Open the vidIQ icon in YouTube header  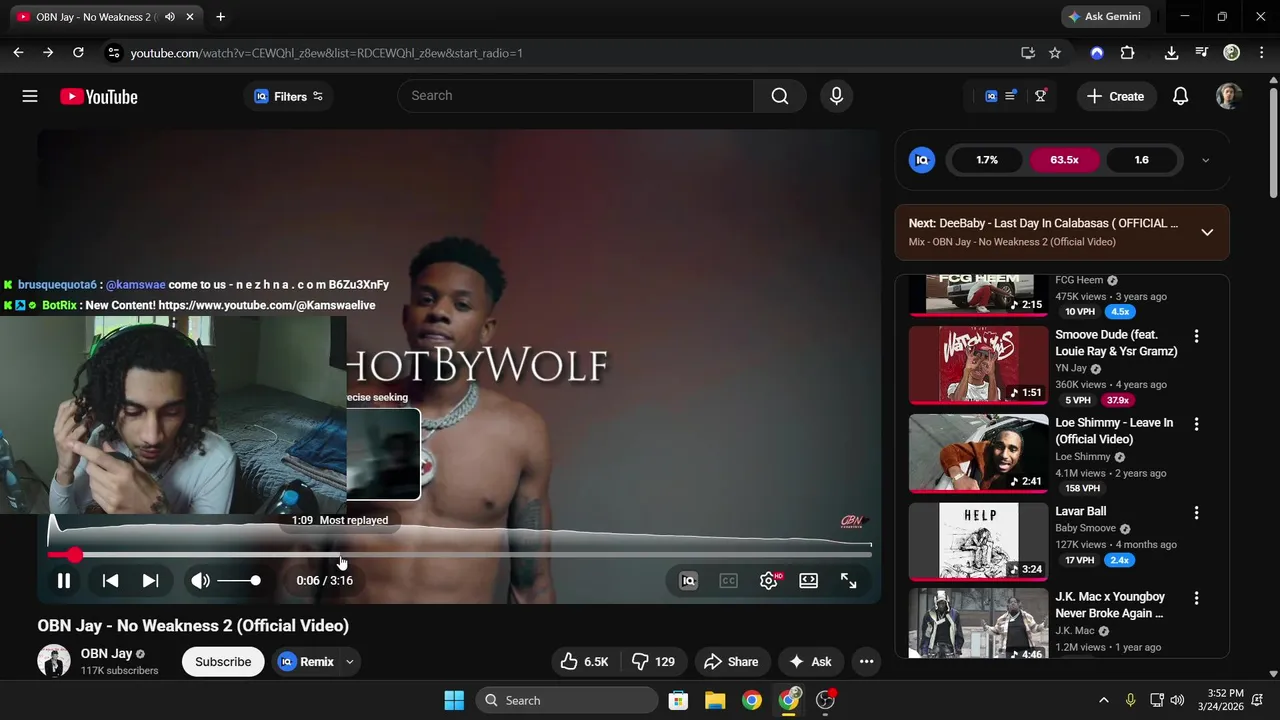(x=991, y=96)
